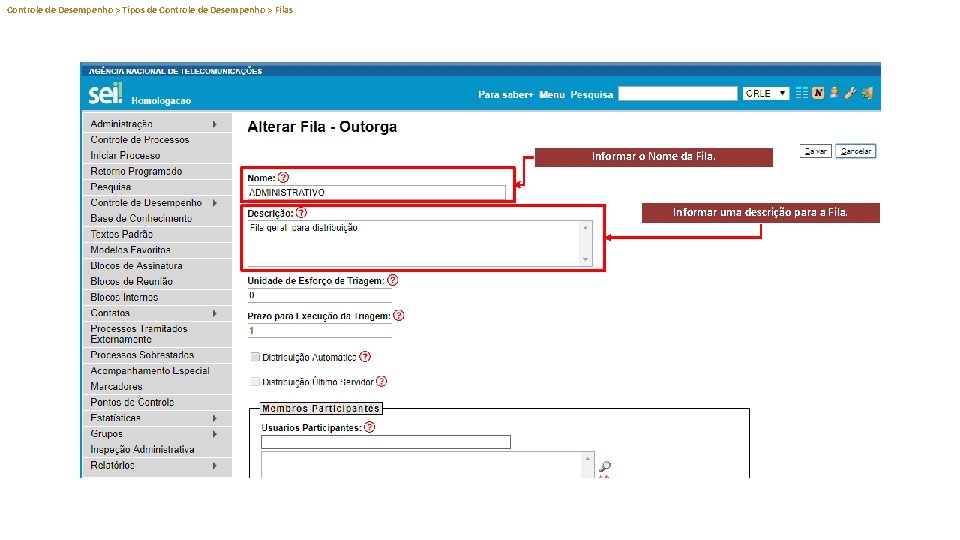Click the logout door icon in header
Screen dimensions: 960x540
tap(867, 93)
